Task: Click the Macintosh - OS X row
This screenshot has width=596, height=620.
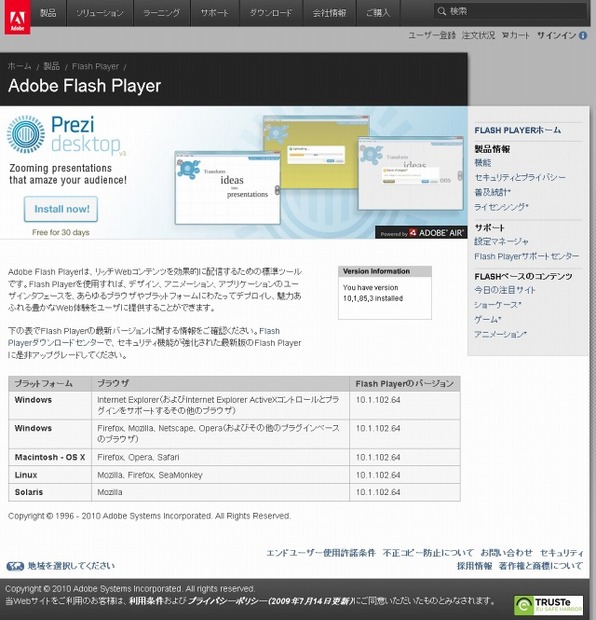Action: point(234,457)
